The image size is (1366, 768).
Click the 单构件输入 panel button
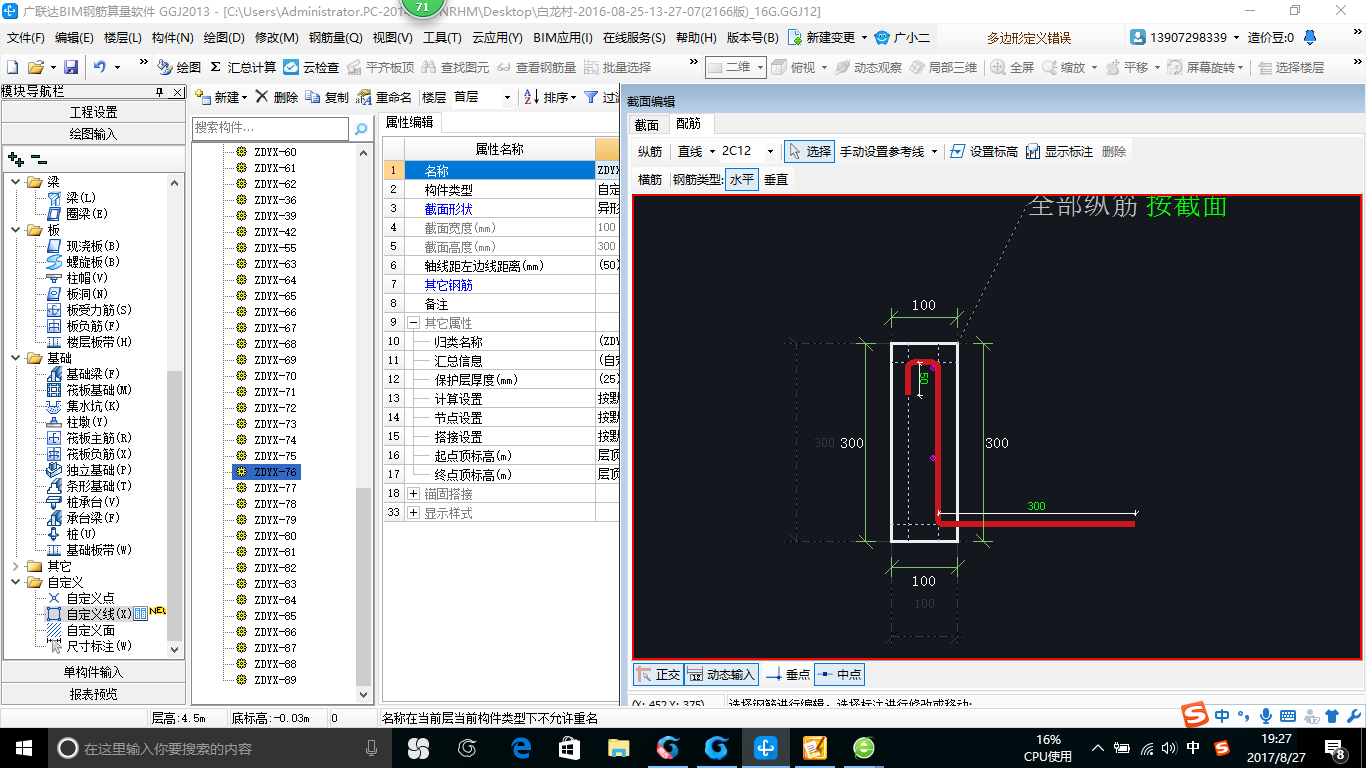[x=93, y=672]
